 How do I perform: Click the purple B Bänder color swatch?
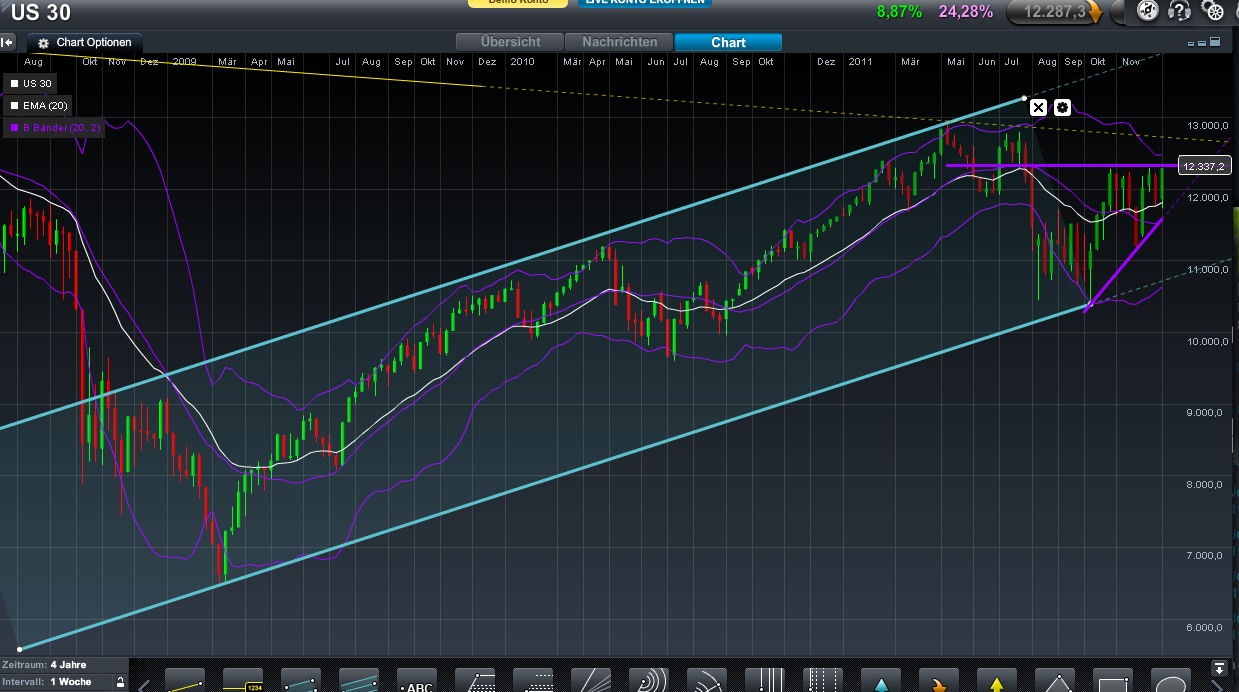point(13,128)
